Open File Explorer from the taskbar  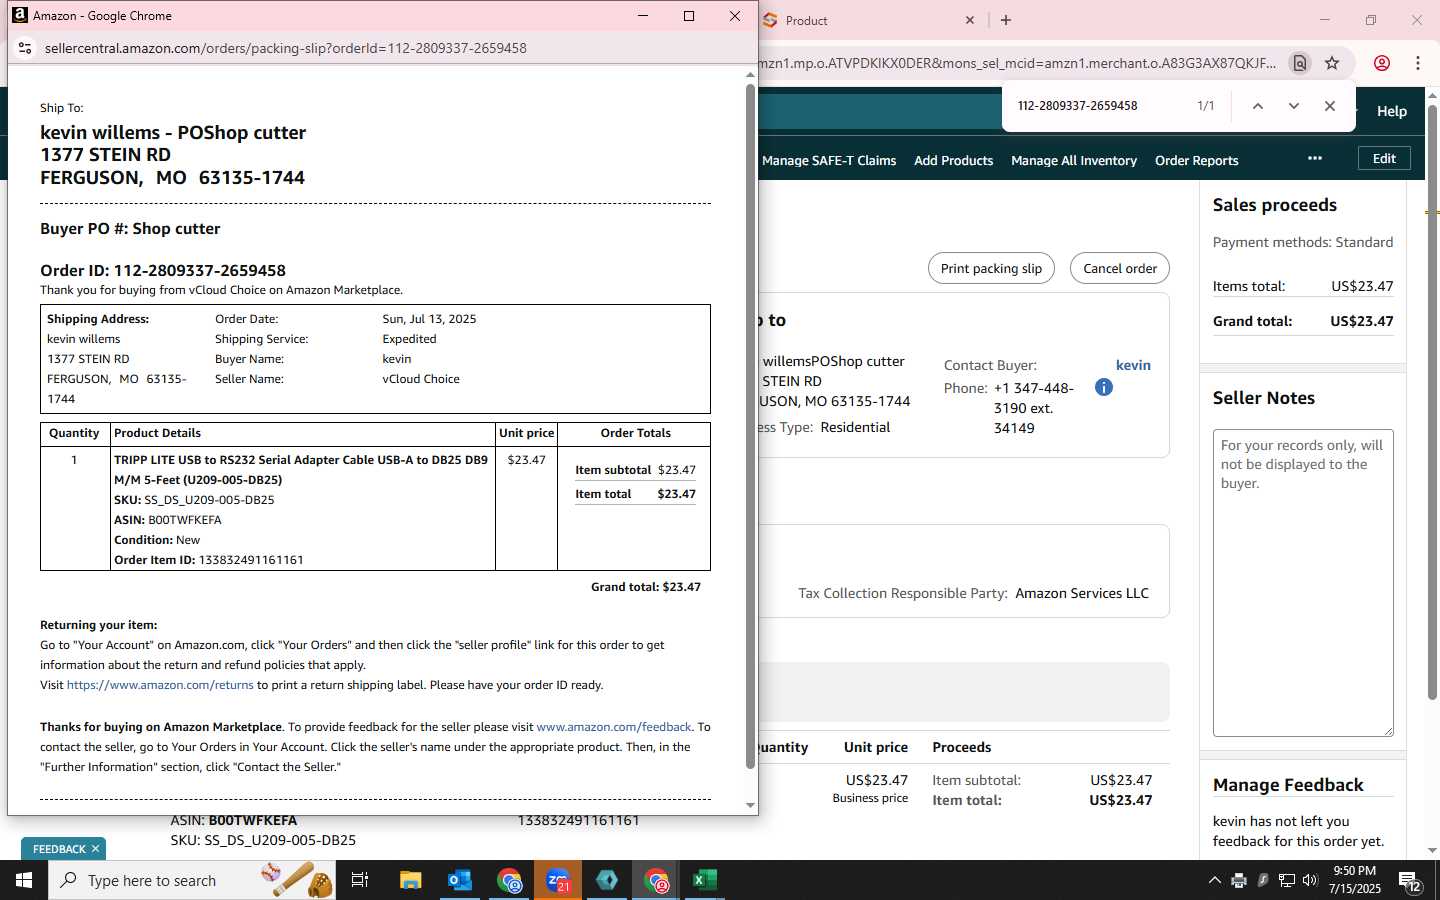point(411,880)
